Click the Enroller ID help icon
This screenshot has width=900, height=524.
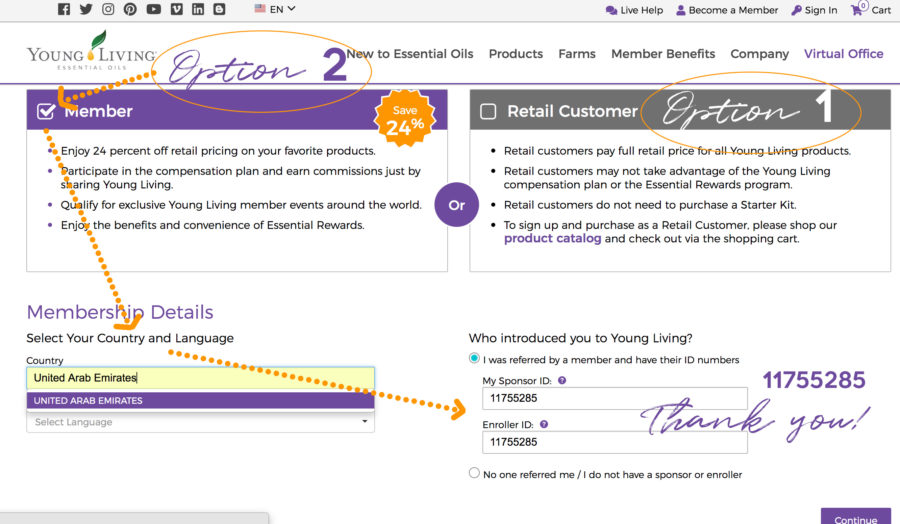(544, 424)
